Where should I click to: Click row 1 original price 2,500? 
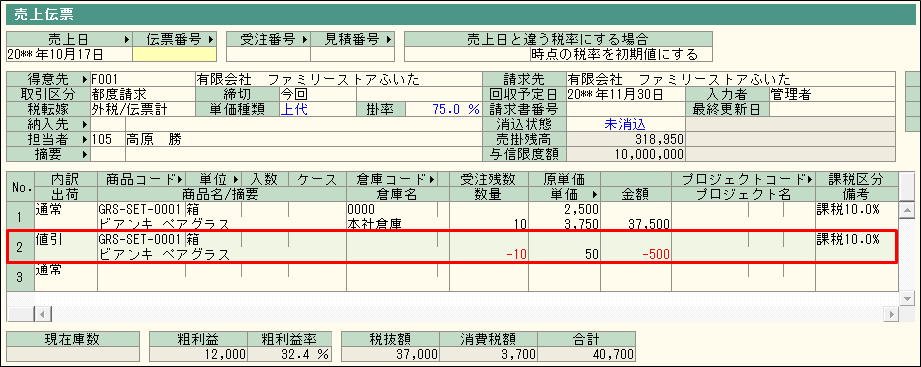click(564, 210)
